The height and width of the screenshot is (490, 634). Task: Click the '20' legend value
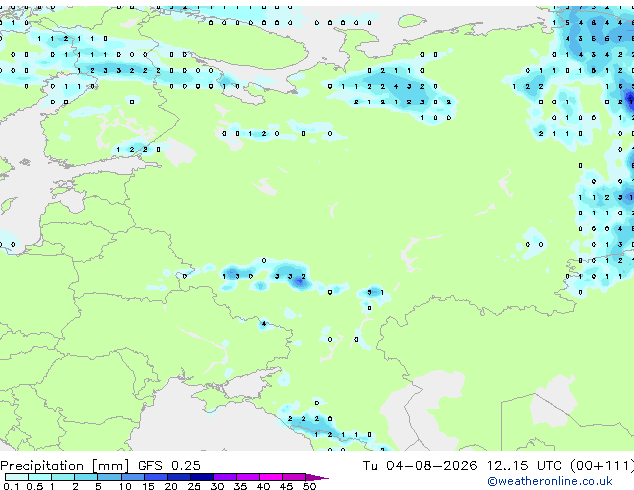[x=171, y=486]
